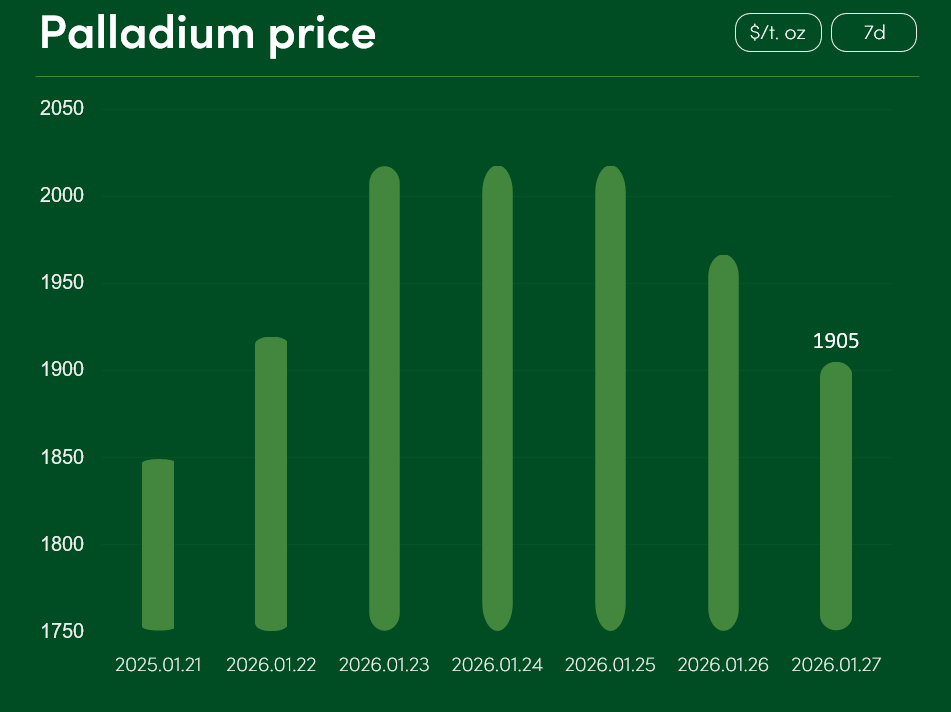Click the 2050 y-axis label
This screenshot has height=712, width=951.
pyautogui.click(x=61, y=108)
